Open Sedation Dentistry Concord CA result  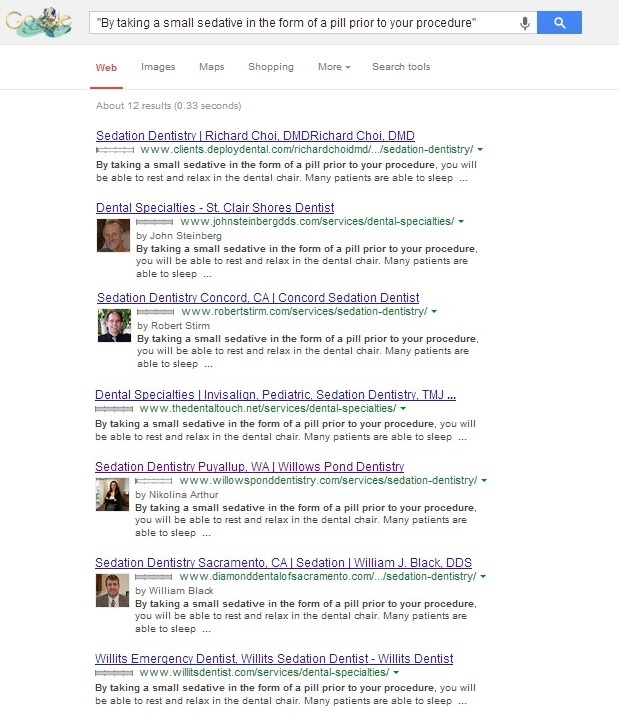[x=258, y=297]
